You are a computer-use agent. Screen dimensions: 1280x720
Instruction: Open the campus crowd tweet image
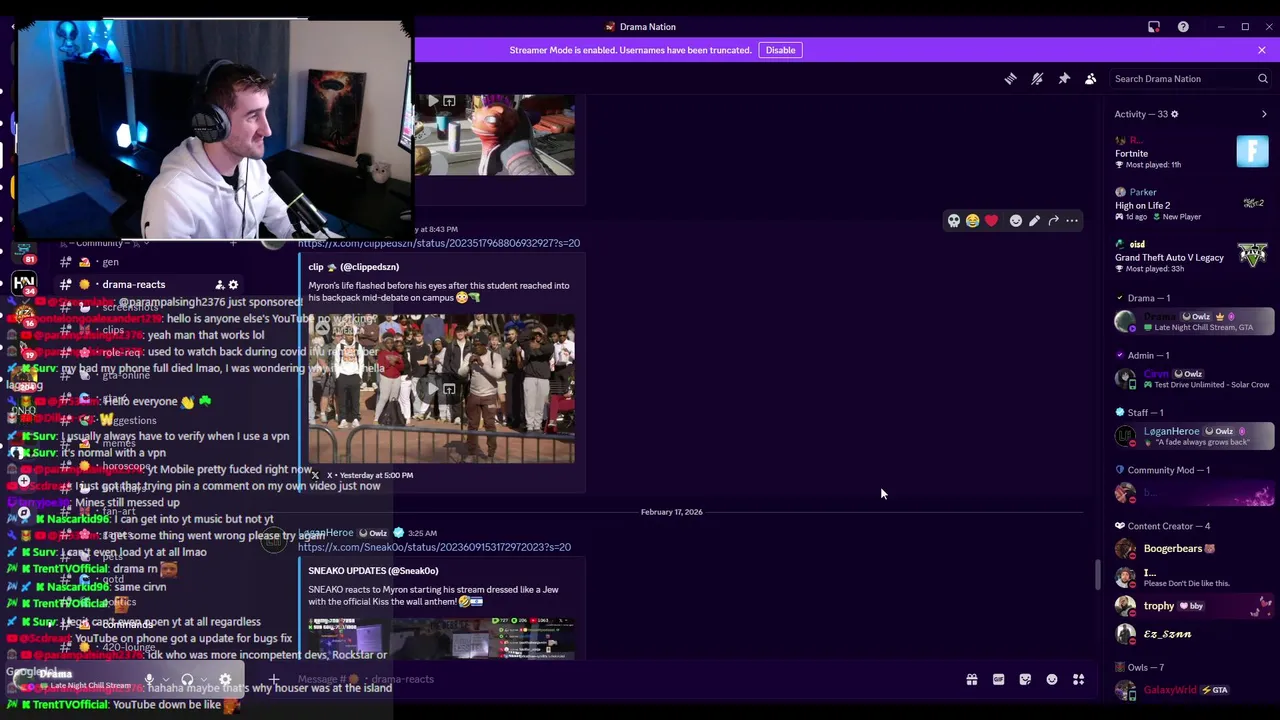[441, 388]
